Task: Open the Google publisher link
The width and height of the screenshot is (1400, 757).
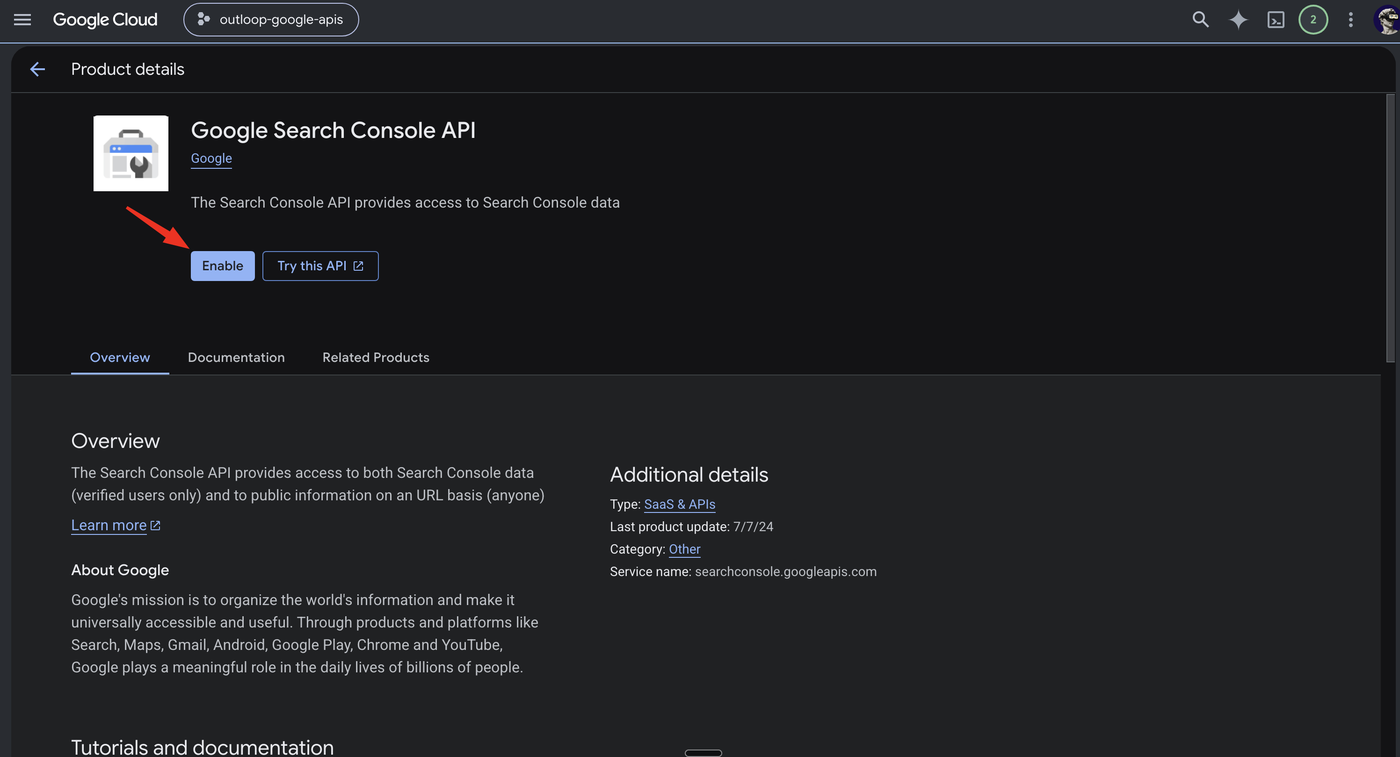Action: (x=211, y=158)
